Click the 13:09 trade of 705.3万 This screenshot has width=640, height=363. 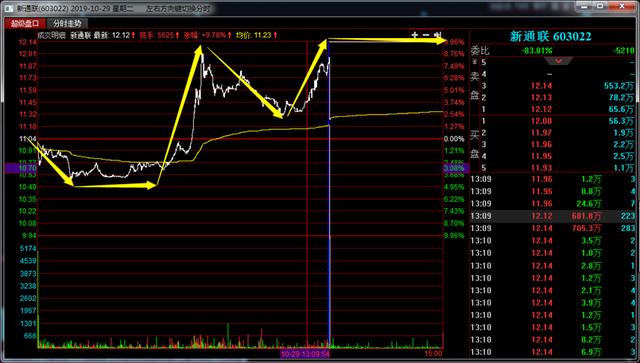tap(553, 228)
